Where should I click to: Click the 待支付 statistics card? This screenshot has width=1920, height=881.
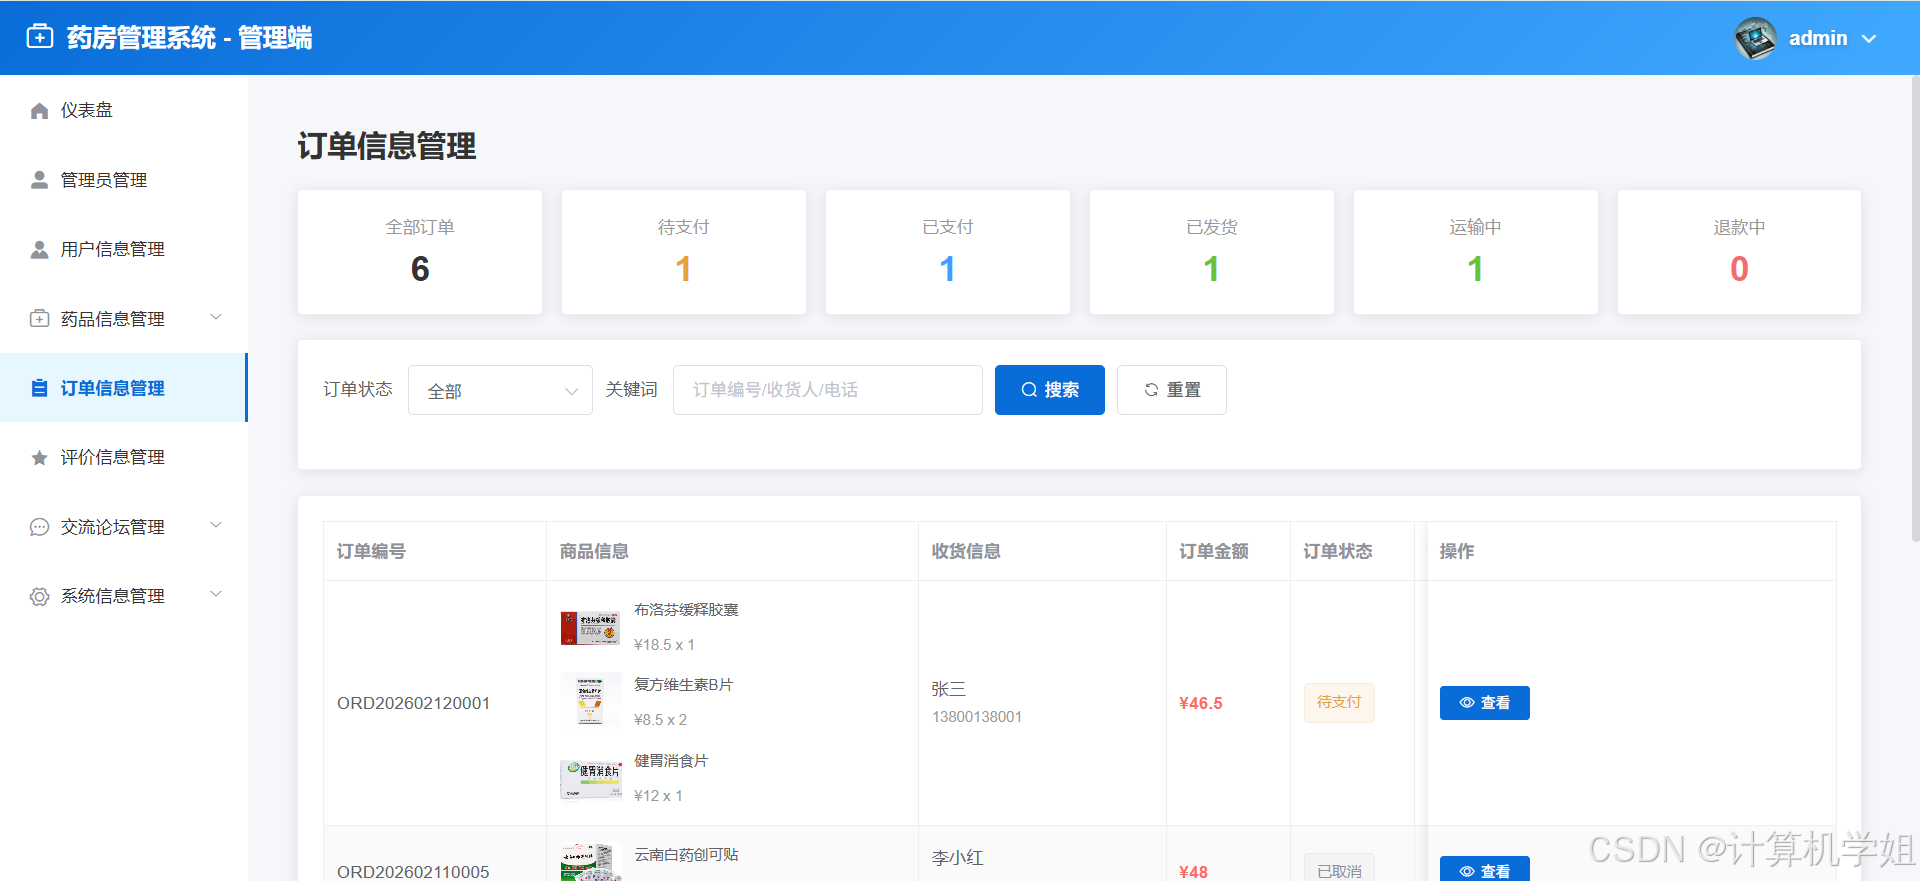(684, 252)
